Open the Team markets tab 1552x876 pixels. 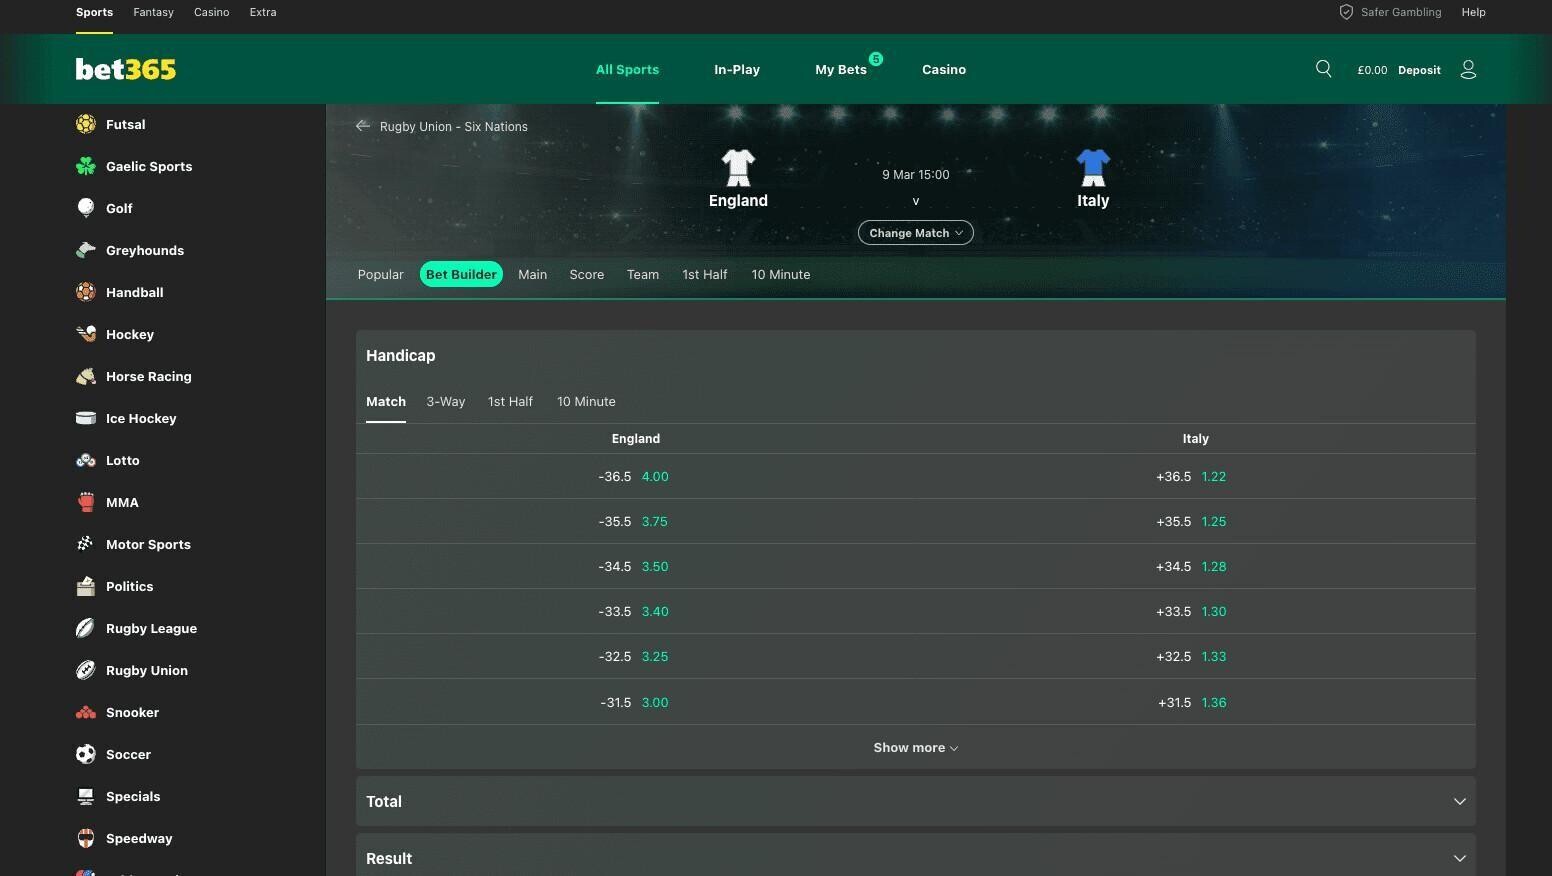coord(643,274)
